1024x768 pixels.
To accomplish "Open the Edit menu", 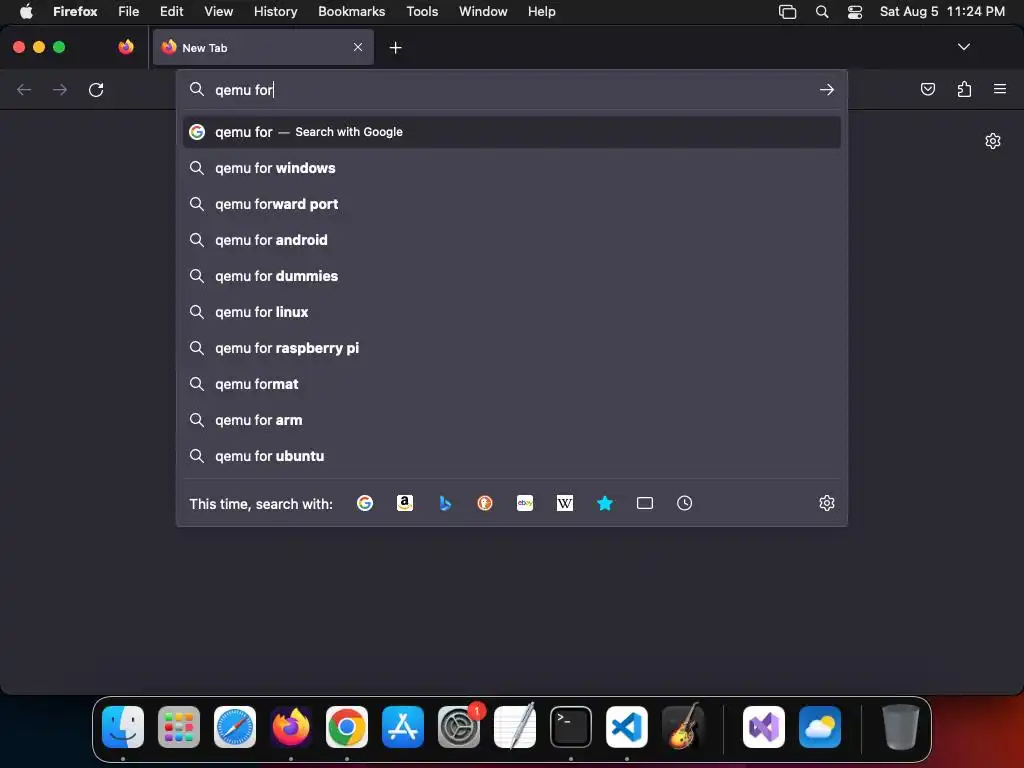I will point(172,12).
